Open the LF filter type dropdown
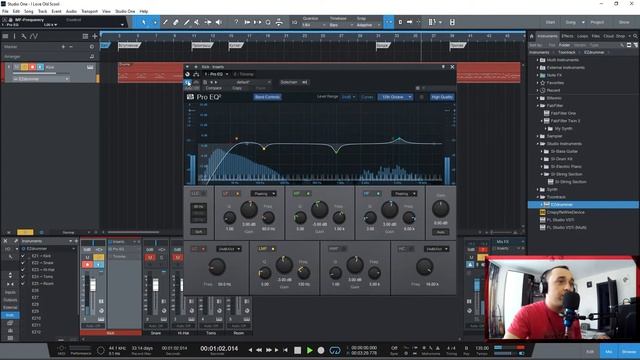 click(264, 193)
